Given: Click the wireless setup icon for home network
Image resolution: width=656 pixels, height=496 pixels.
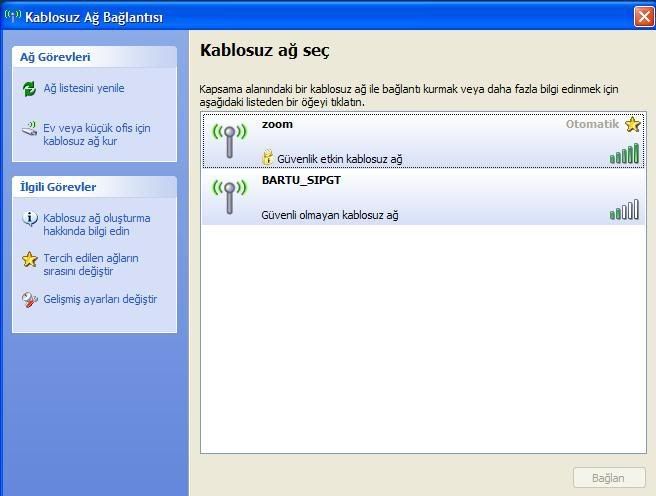Looking at the screenshot, I should (29, 129).
